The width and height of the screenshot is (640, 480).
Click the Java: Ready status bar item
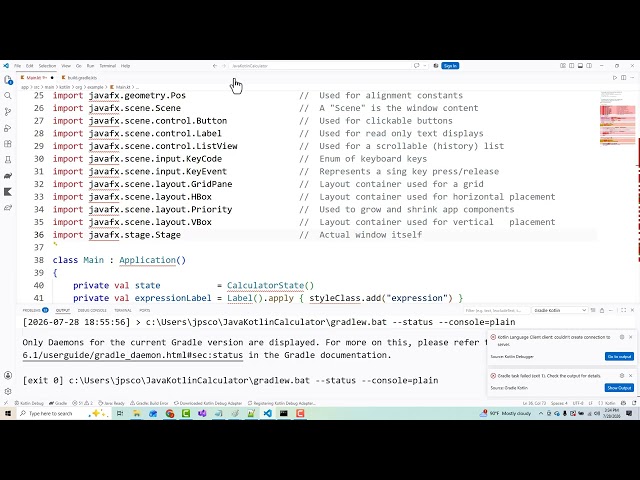pos(111,403)
